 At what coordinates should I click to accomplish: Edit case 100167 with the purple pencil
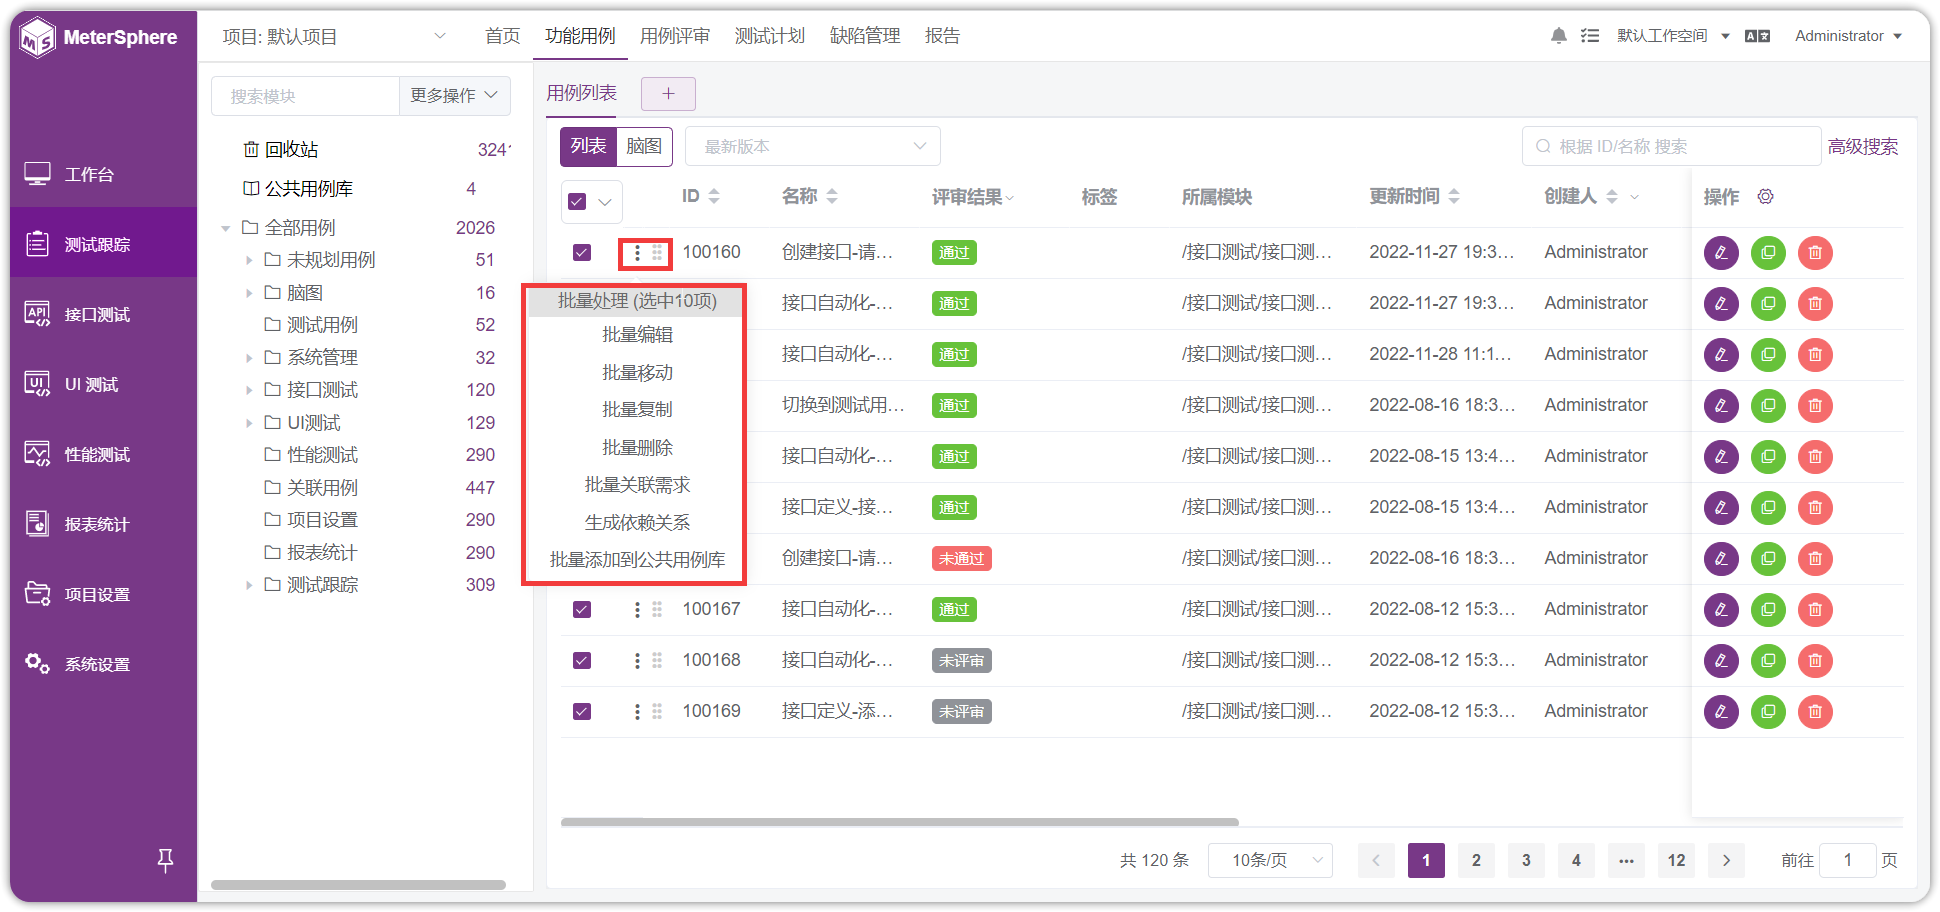(x=1721, y=610)
